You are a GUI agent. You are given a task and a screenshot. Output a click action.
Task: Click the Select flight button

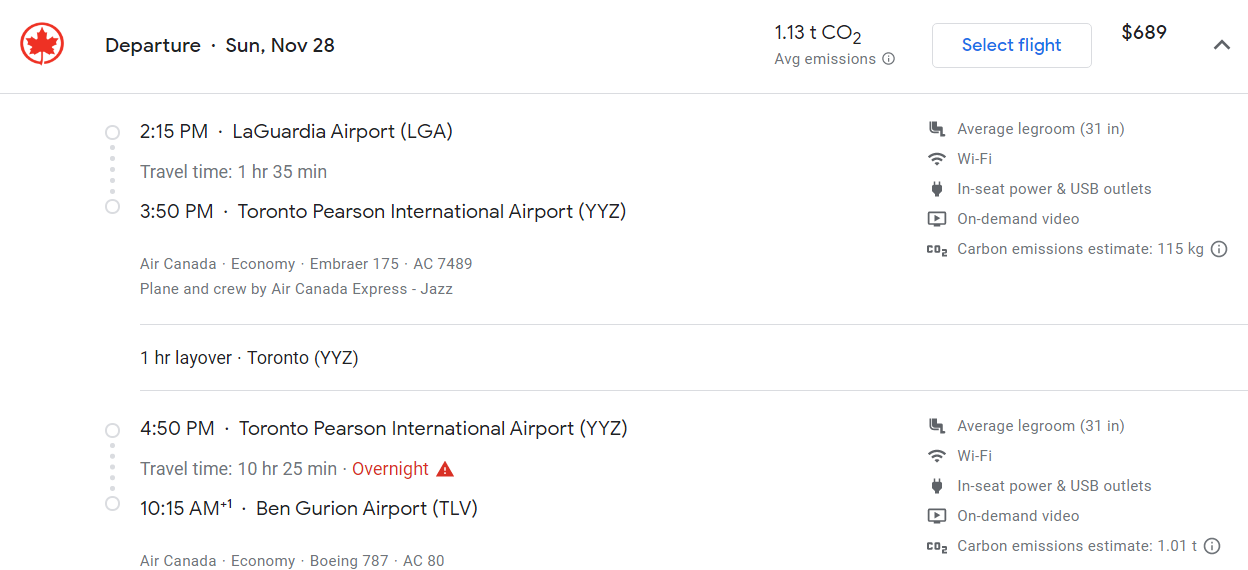tap(1012, 45)
